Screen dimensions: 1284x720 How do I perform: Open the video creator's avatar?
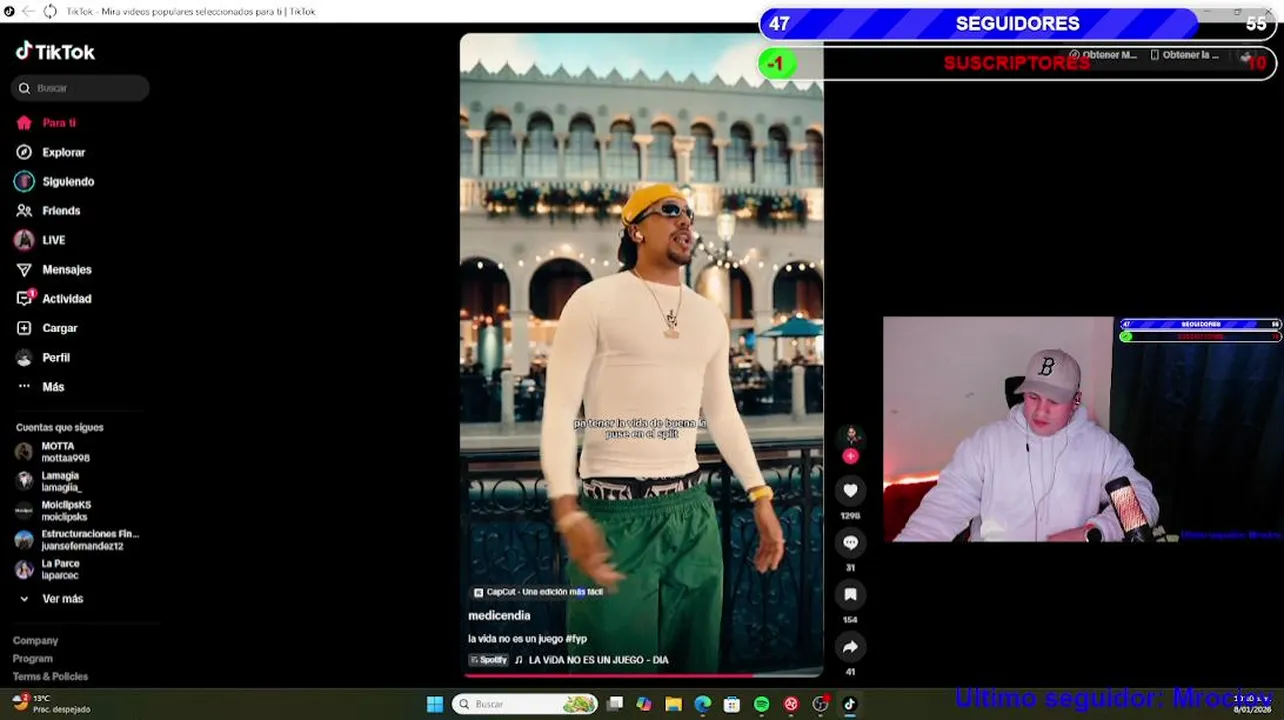[850, 435]
